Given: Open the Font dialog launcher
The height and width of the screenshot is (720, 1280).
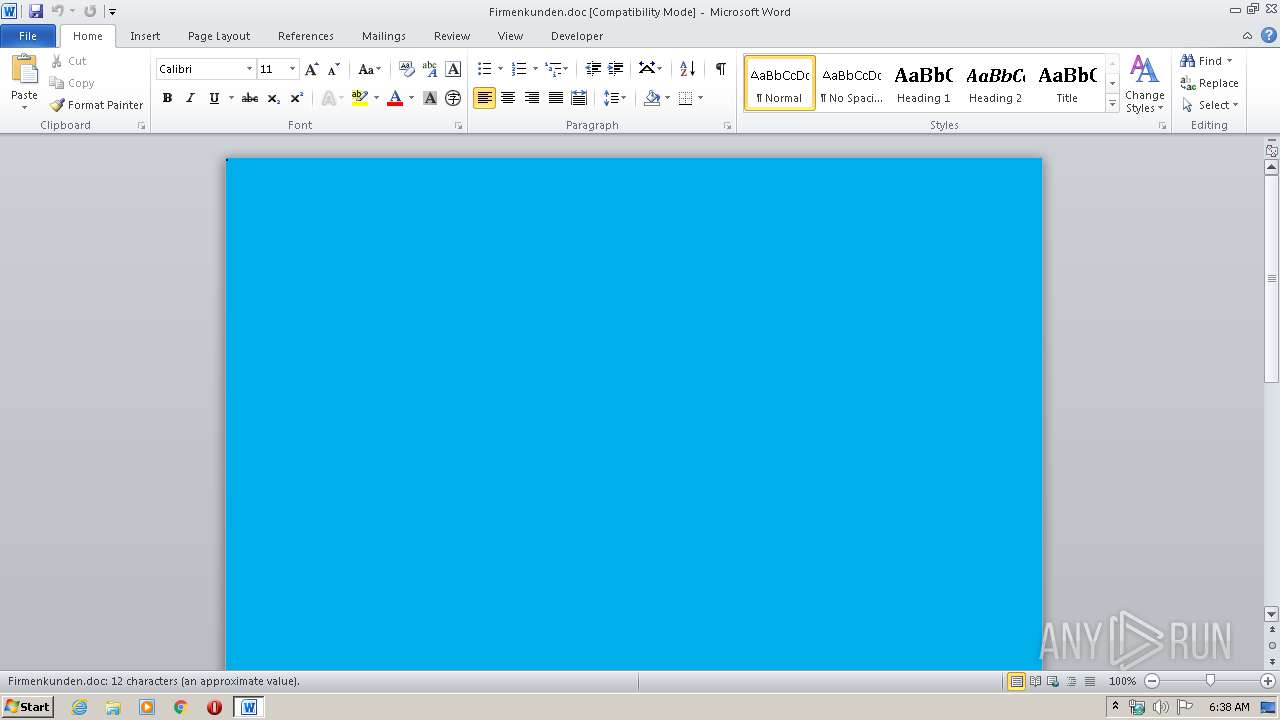Looking at the screenshot, I should (459, 126).
